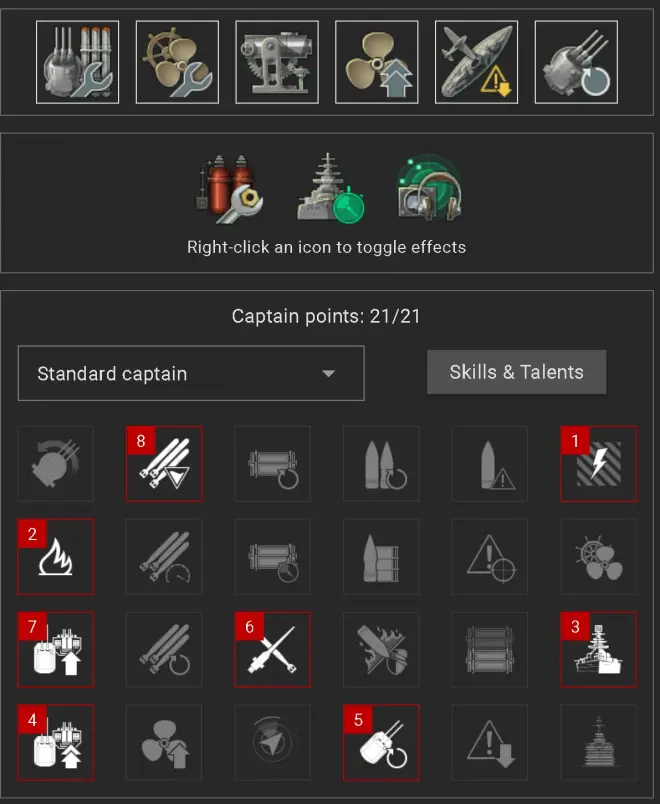Open the Skills & Talents panel
This screenshot has height=804, width=660.
tap(516, 372)
